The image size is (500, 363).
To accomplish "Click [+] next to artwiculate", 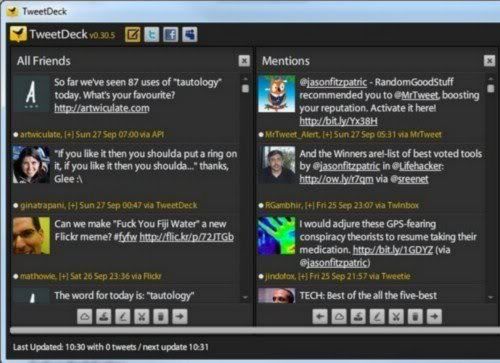I will tap(69, 134).
